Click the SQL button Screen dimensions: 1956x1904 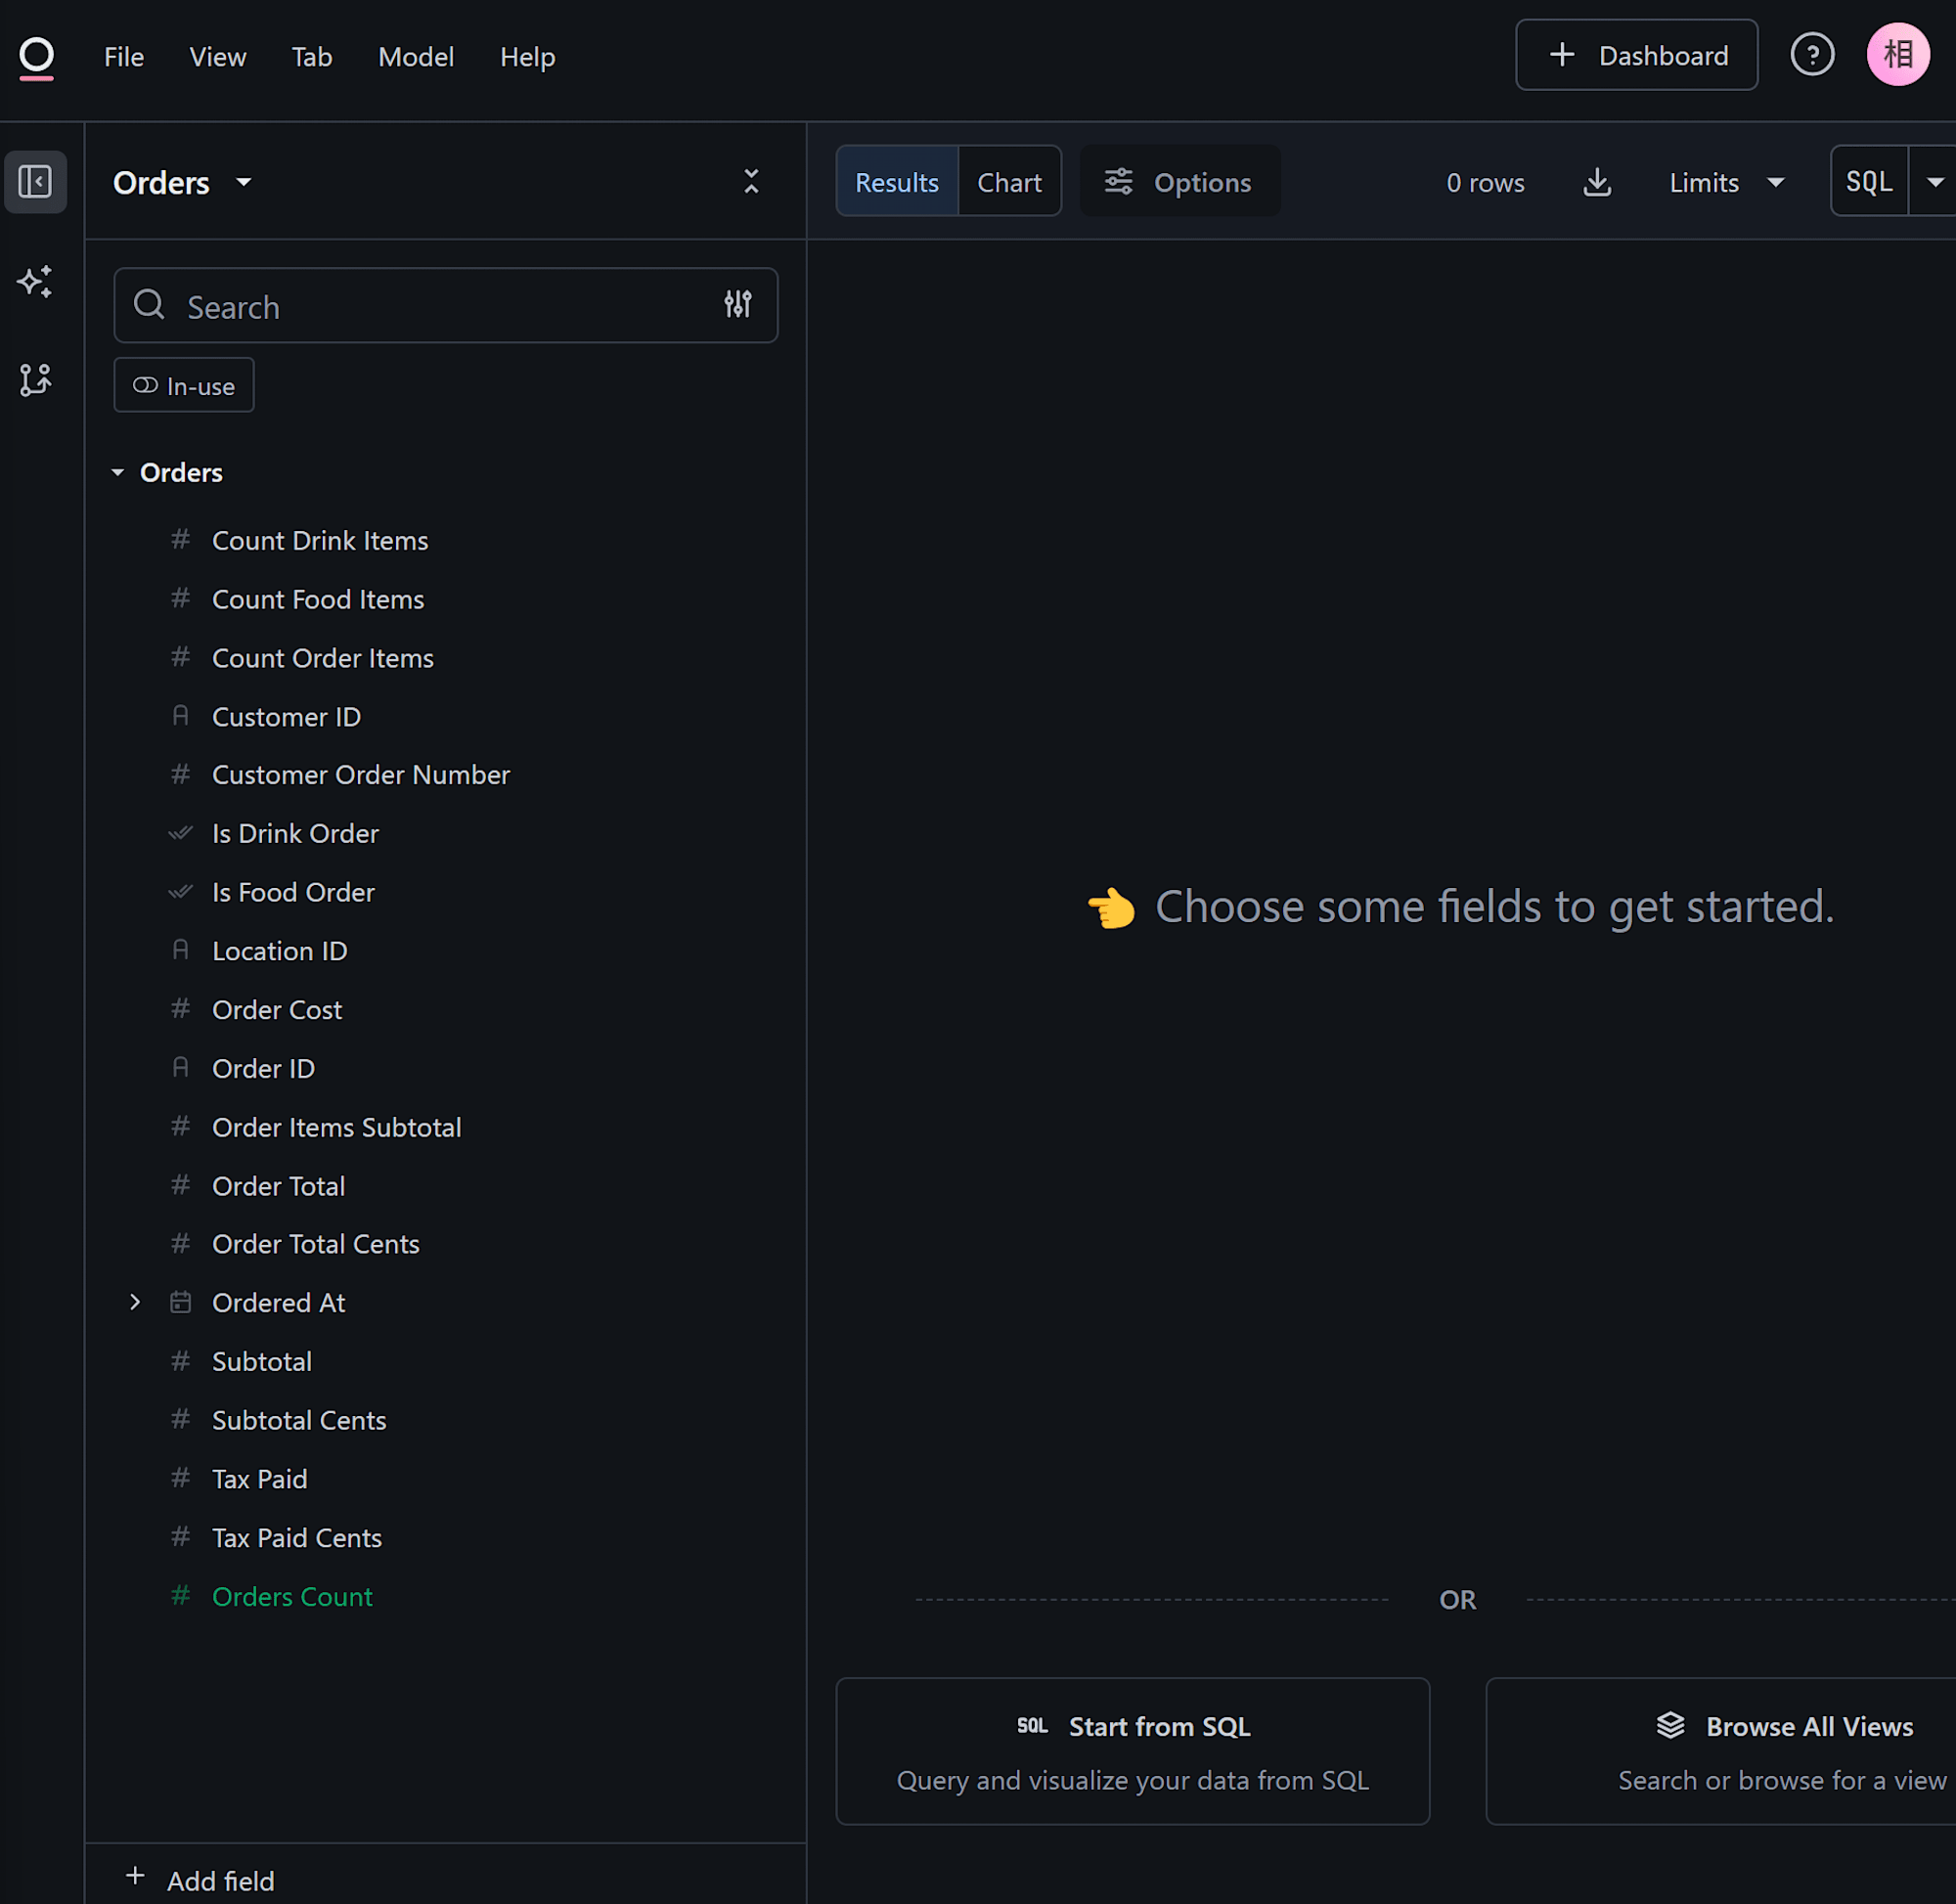1869,182
